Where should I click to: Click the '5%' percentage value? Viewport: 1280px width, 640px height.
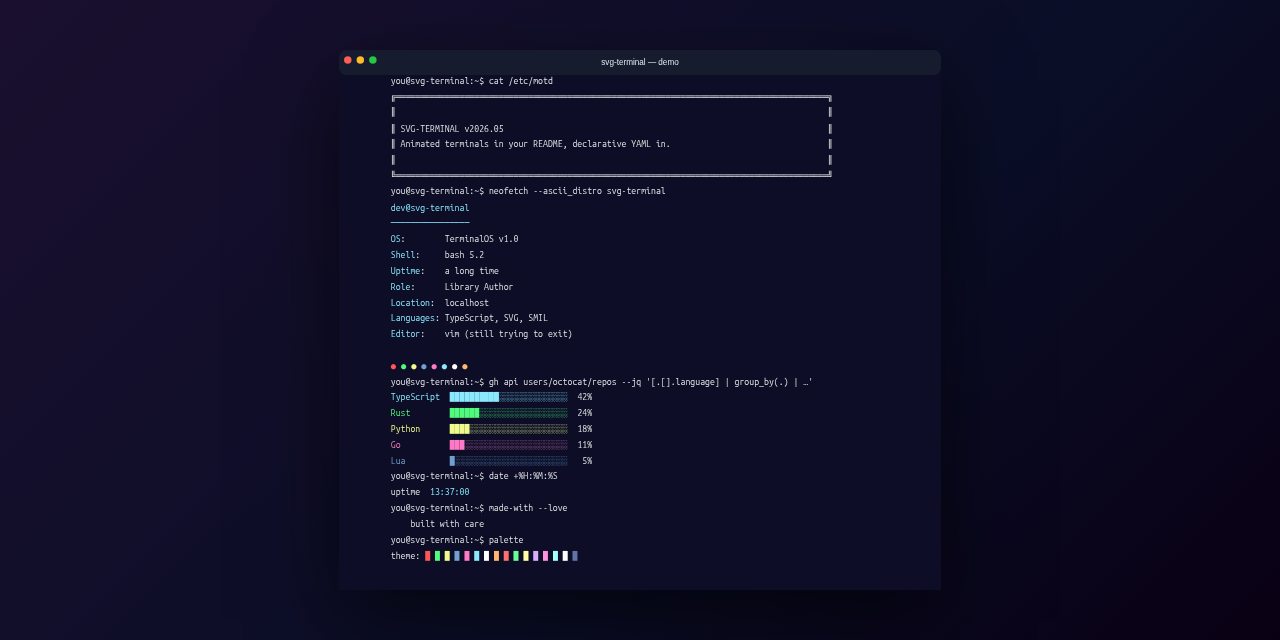(587, 461)
